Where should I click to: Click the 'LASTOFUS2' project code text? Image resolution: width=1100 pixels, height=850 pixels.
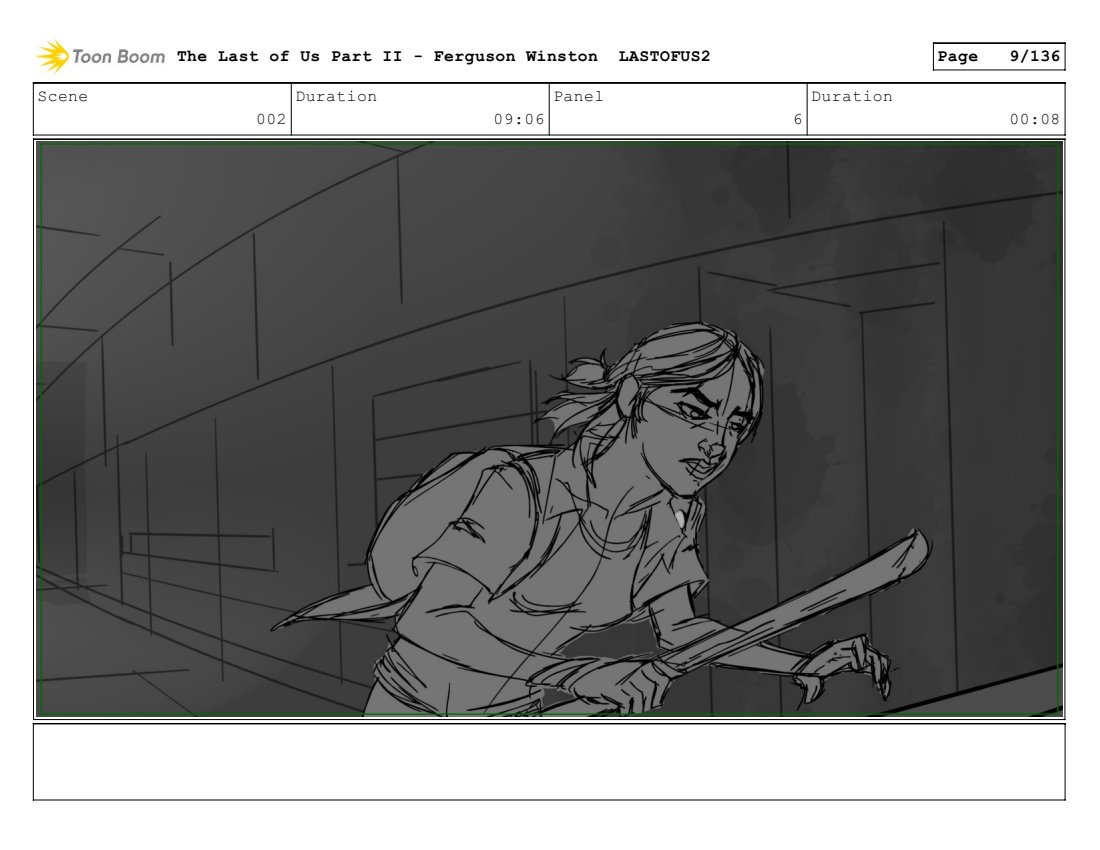click(x=664, y=56)
